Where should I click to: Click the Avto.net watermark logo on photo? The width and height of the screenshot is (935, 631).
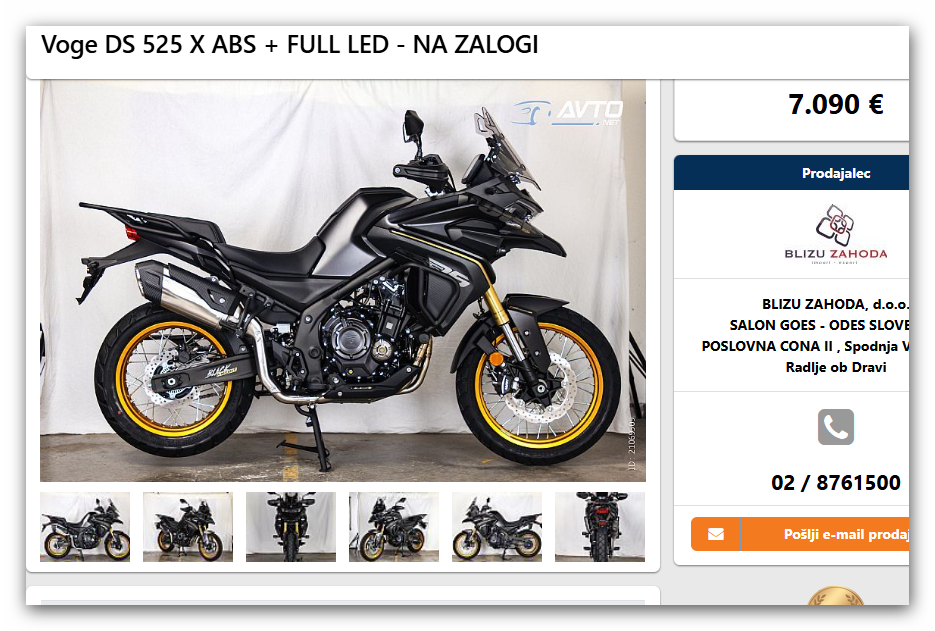(568, 113)
